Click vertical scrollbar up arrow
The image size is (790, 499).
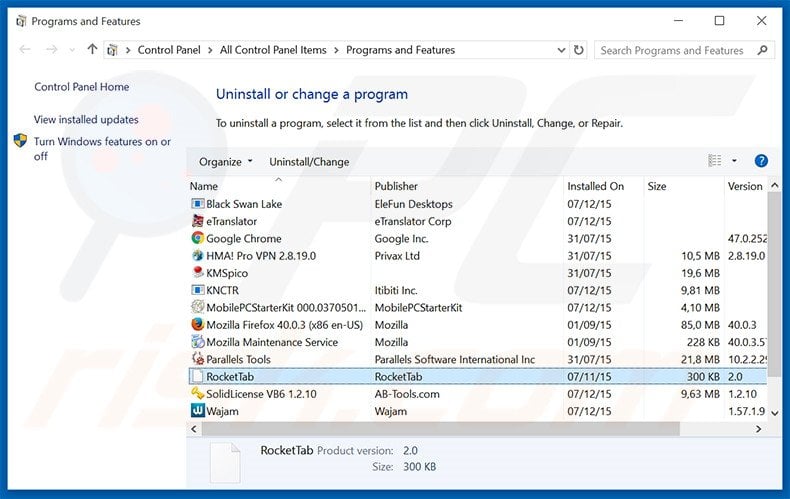(774, 185)
